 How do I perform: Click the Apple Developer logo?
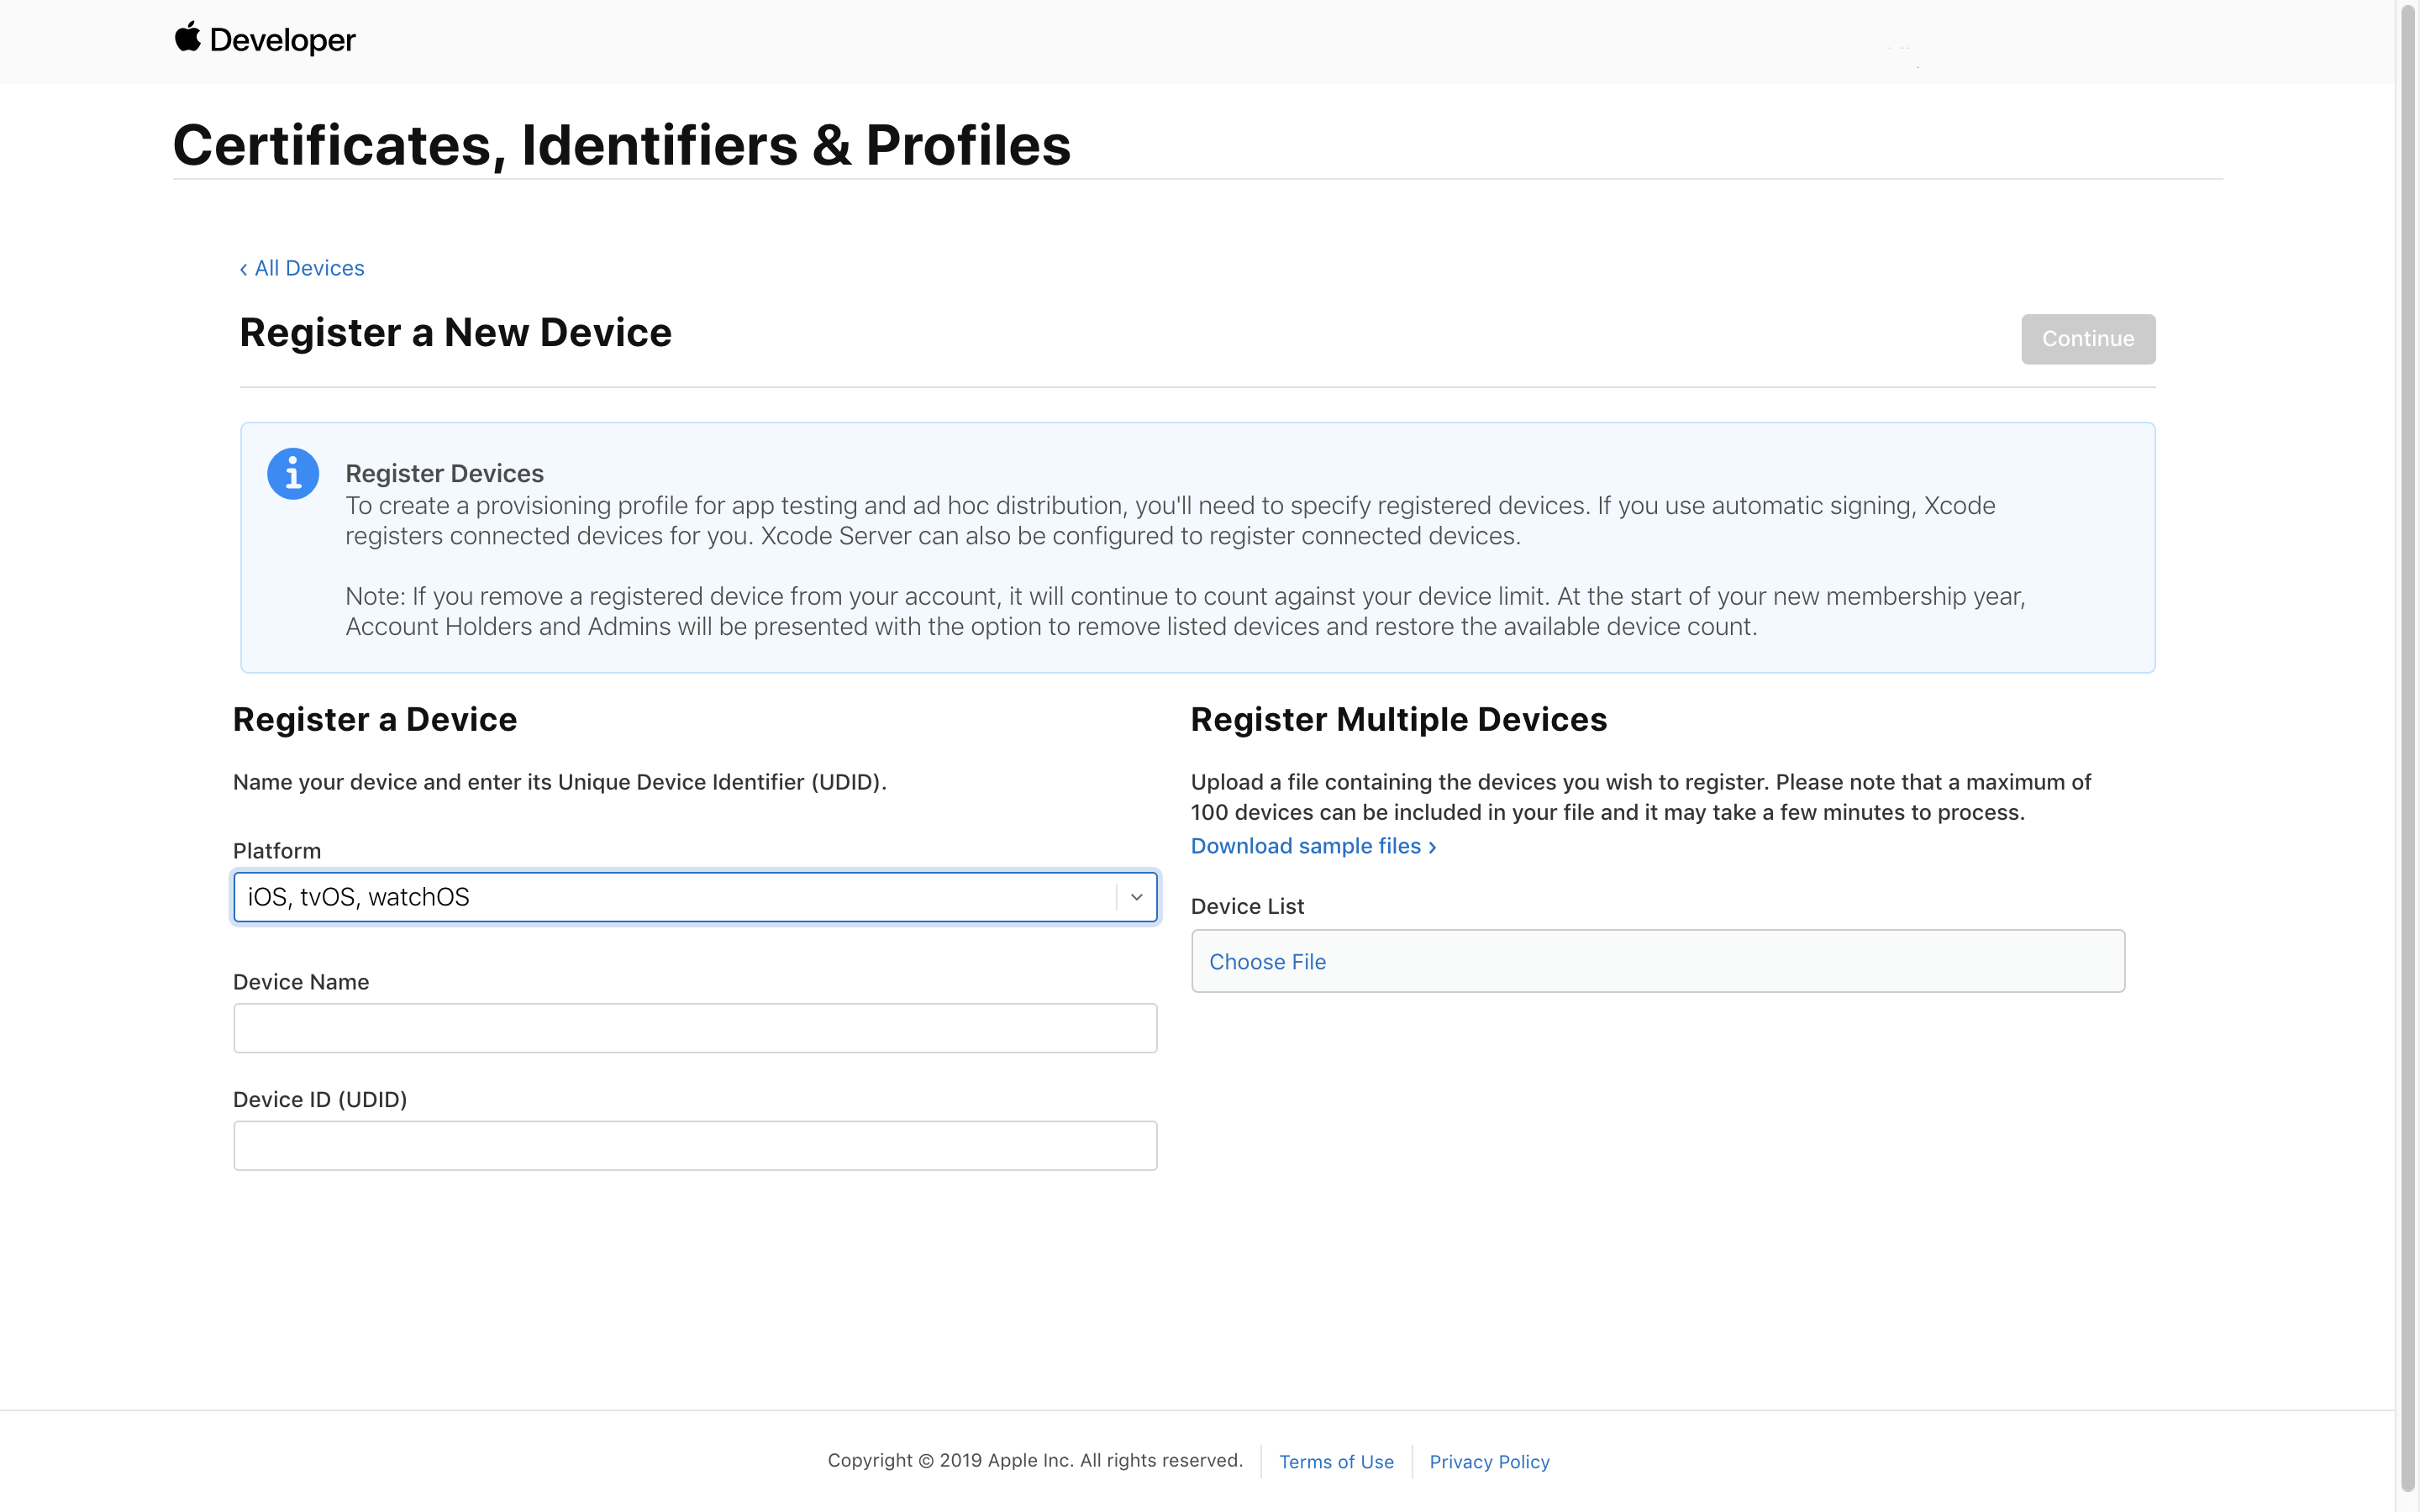(265, 40)
